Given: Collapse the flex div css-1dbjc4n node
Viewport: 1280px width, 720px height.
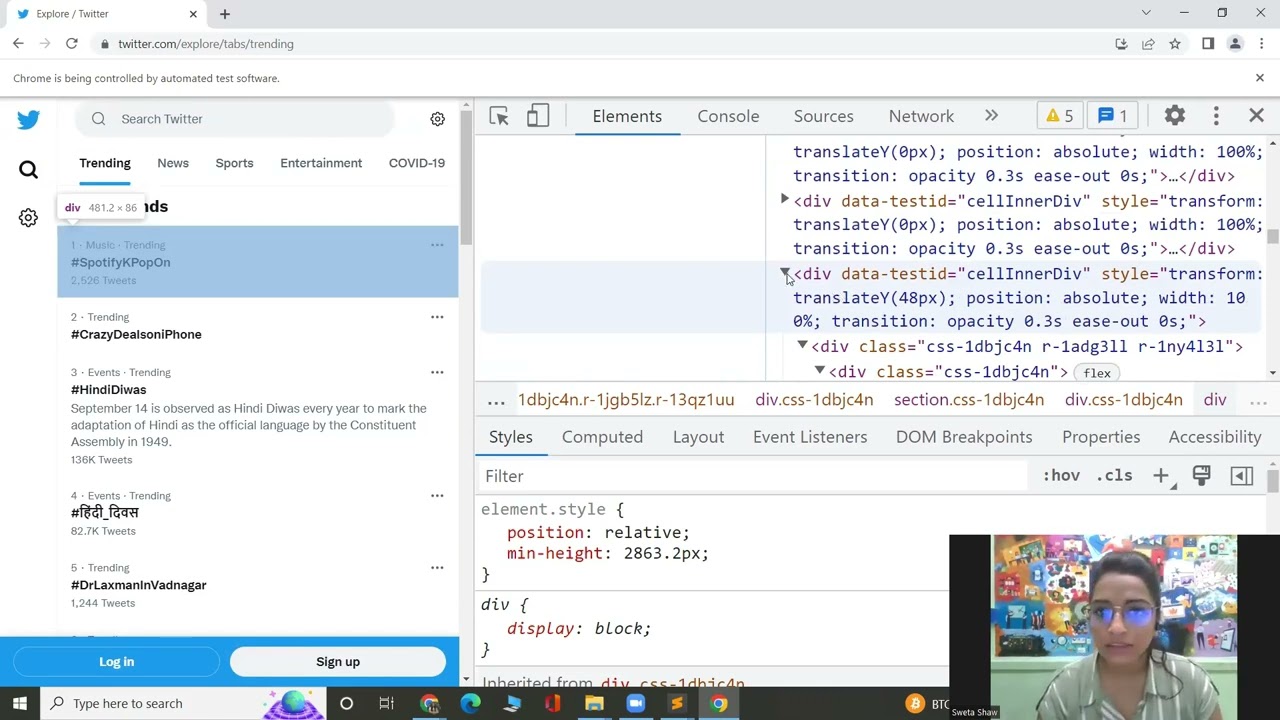Looking at the screenshot, I should point(820,371).
